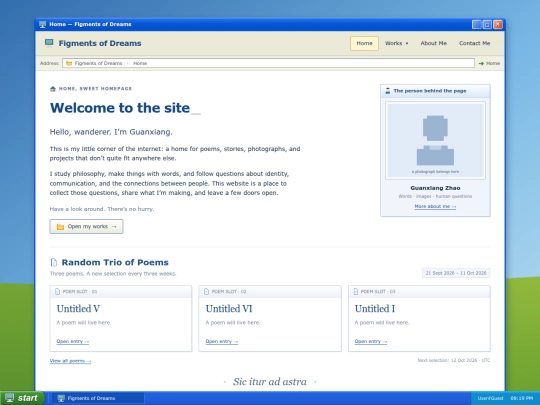
Task: Open entry for Untitled V
Action: pos(73,341)
